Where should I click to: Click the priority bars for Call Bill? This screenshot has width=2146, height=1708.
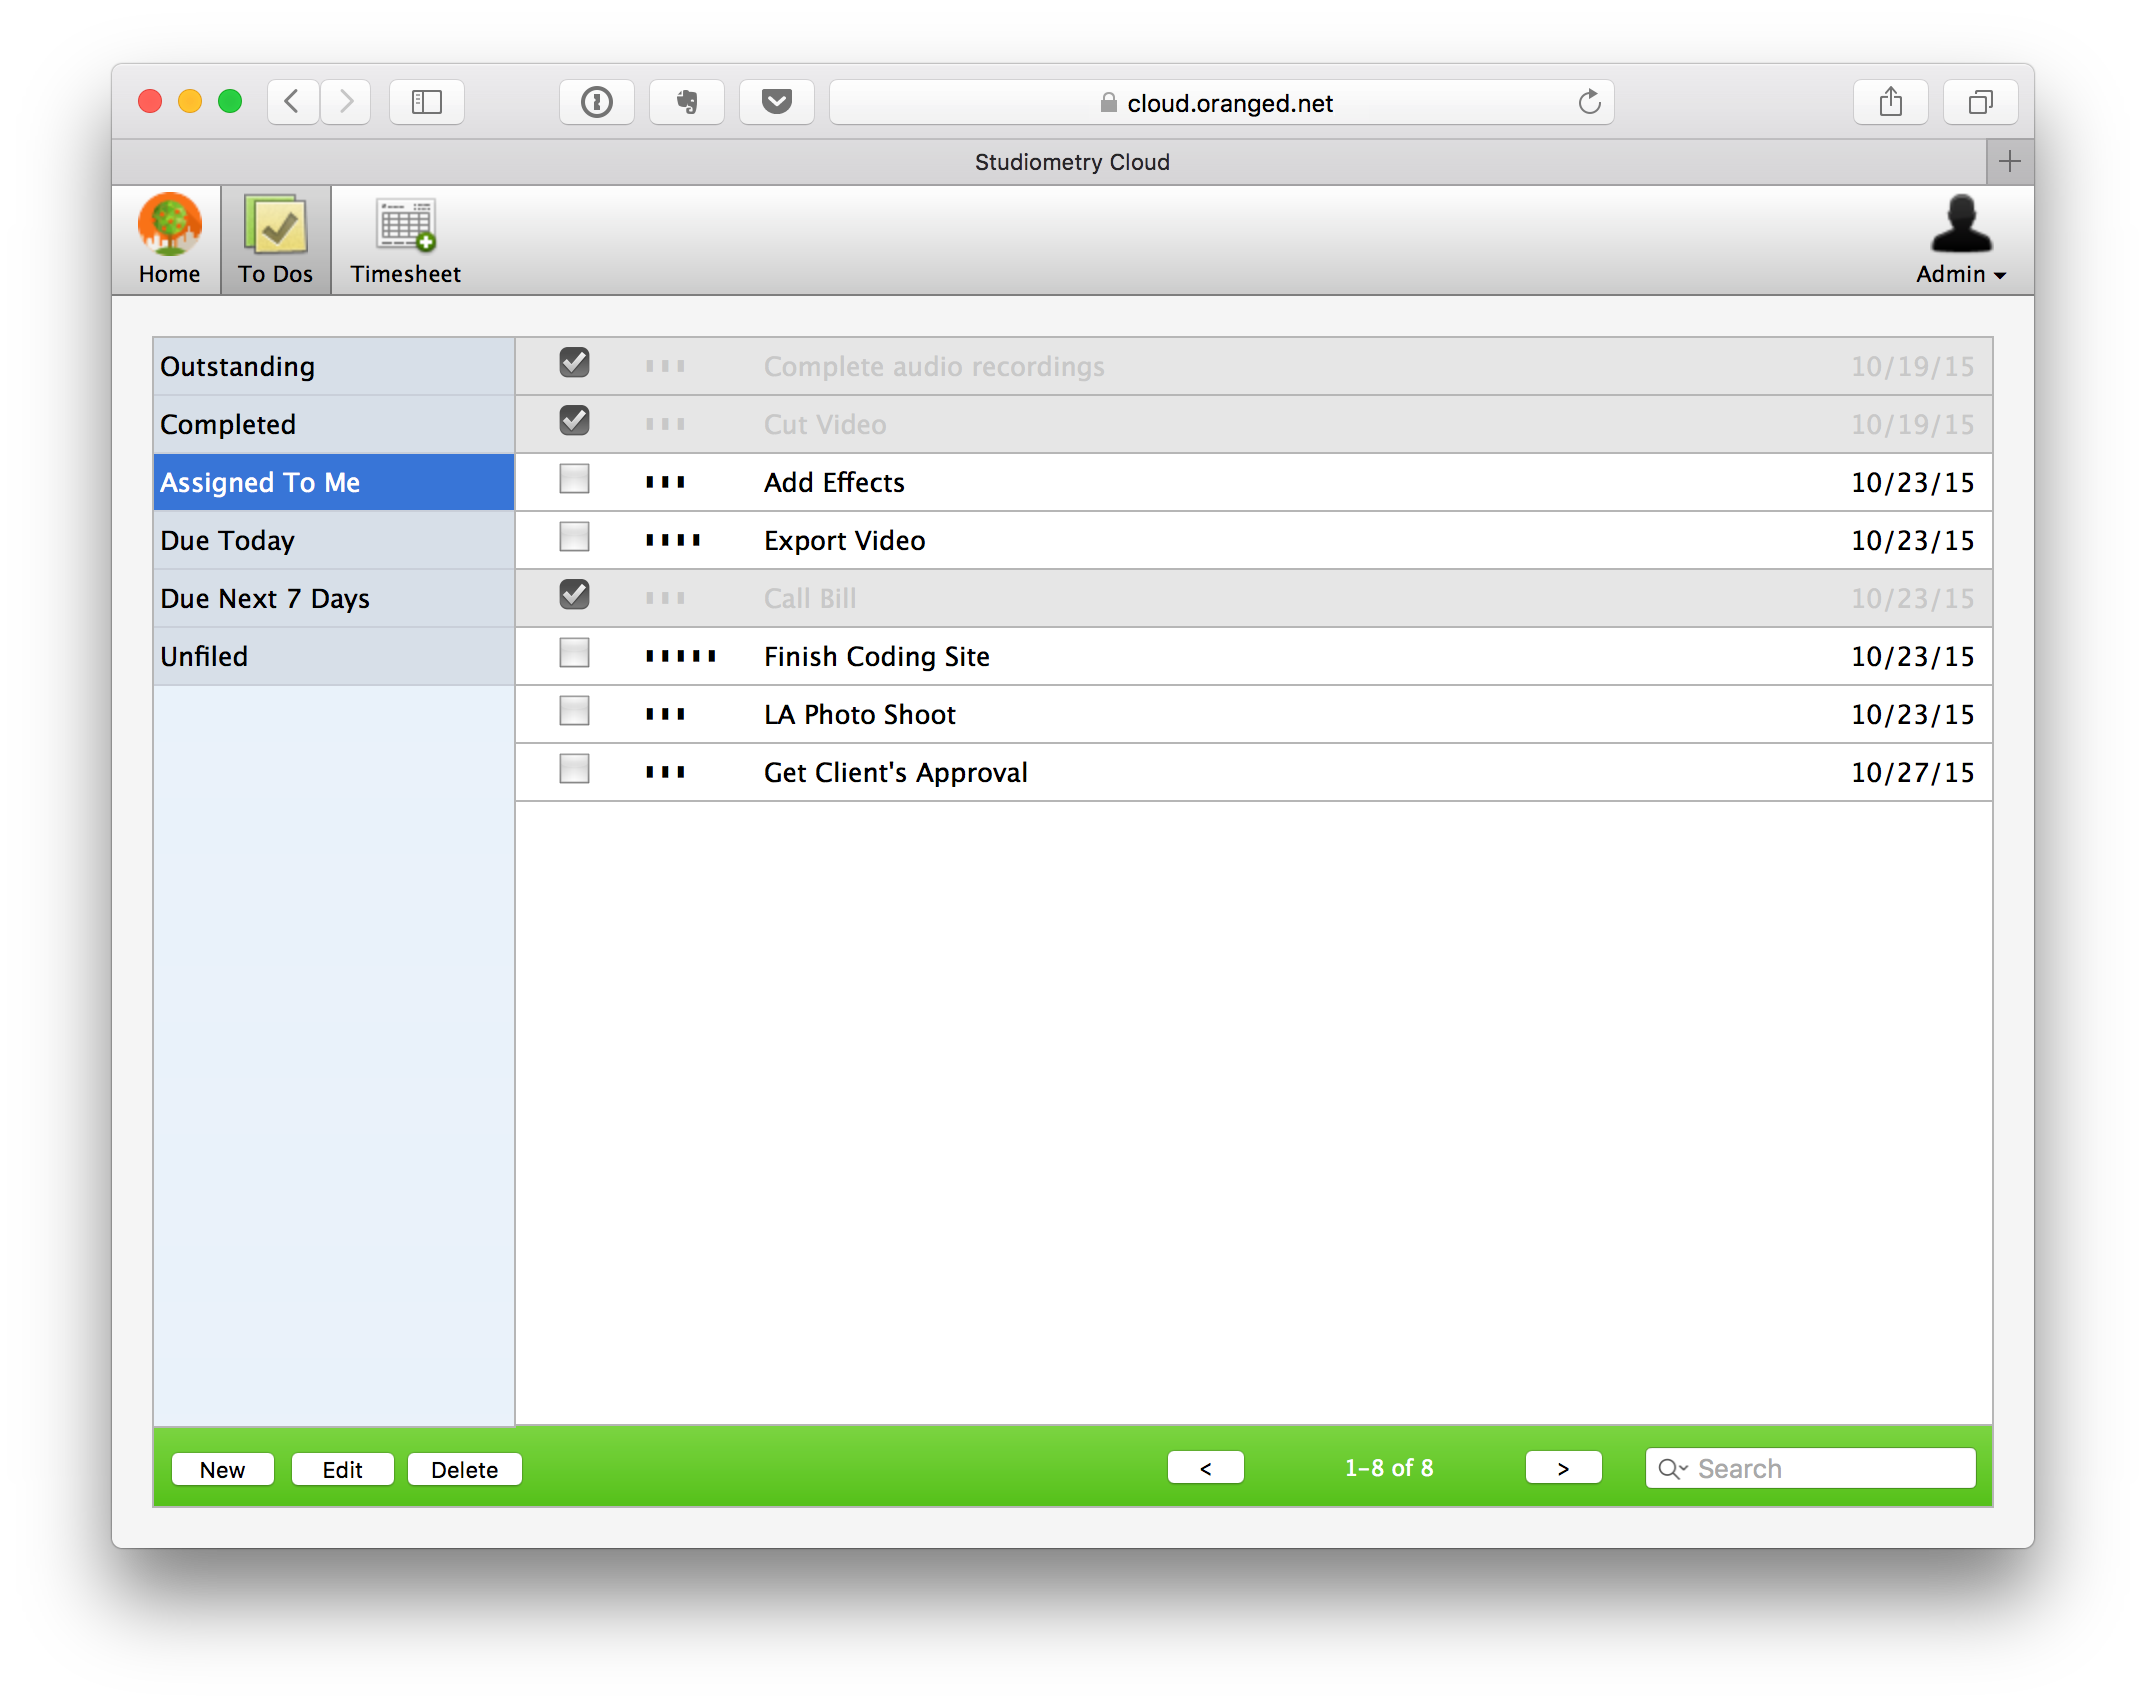pos(665,599)
